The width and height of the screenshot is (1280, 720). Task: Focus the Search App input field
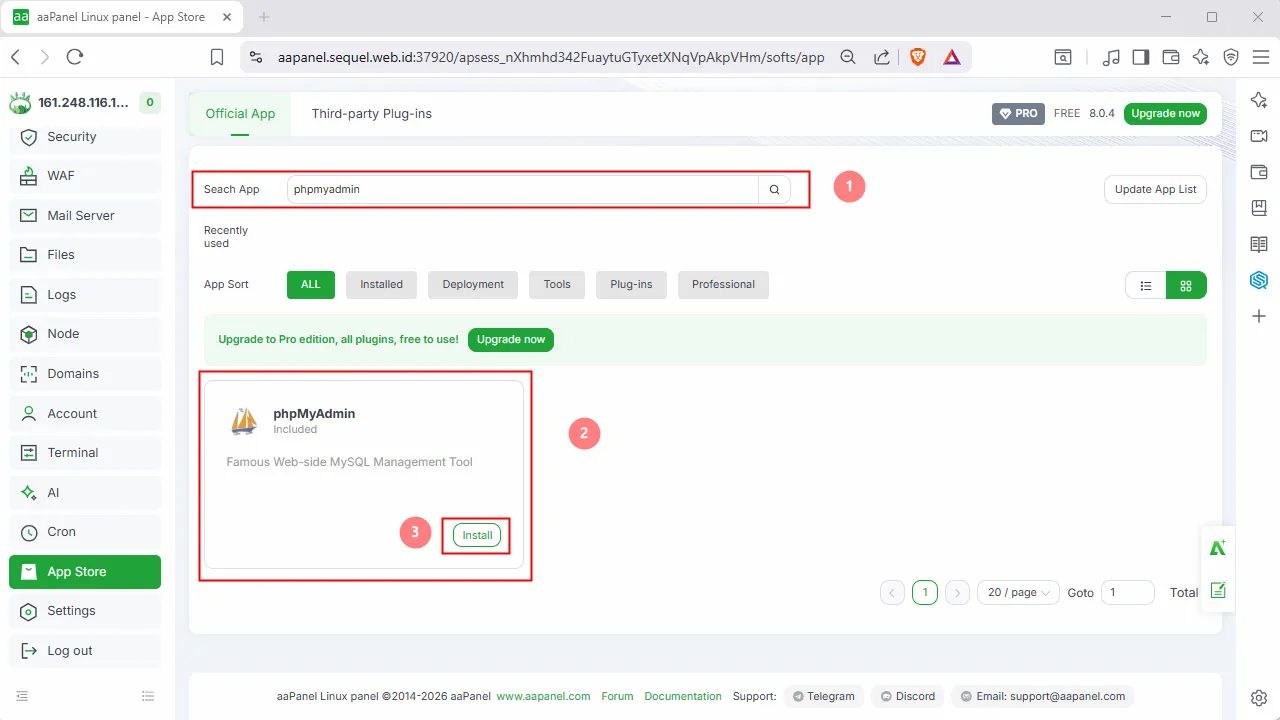[x=523, y=189]
